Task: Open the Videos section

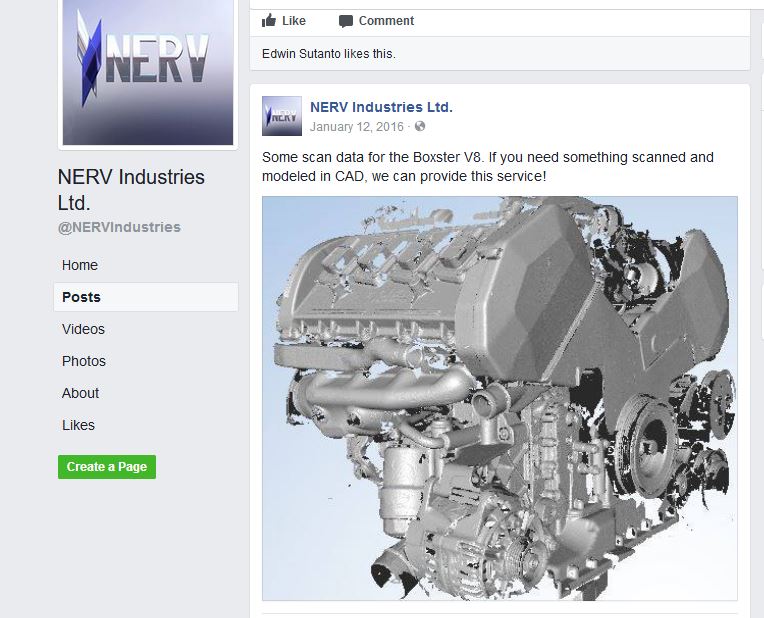Action: coord(83,329)
